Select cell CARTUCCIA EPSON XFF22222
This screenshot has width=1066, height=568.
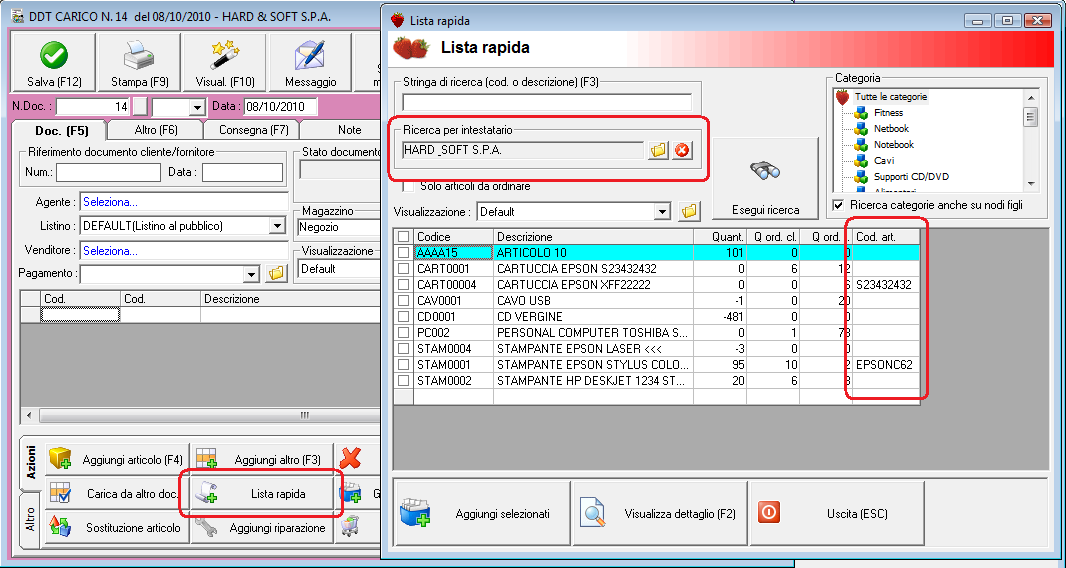click(x=594, y=284)
